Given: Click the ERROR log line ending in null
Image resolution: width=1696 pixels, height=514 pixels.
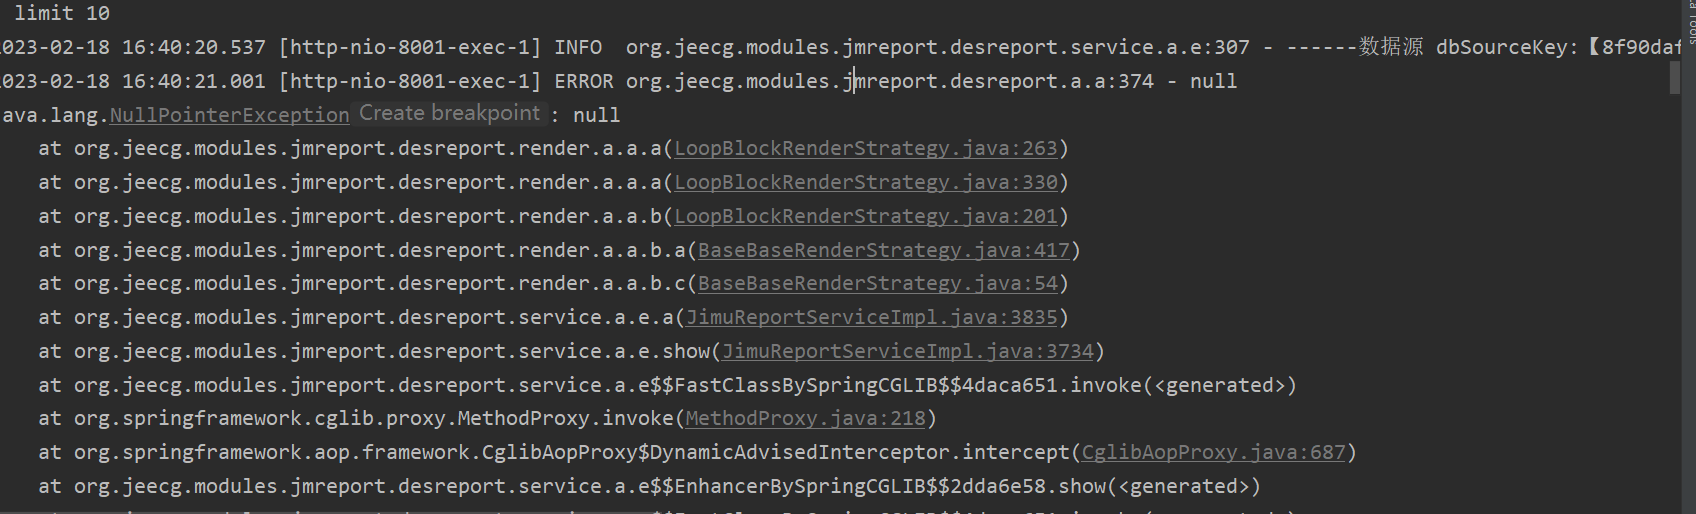Looking at the screenshot, I should click(619, 81).
